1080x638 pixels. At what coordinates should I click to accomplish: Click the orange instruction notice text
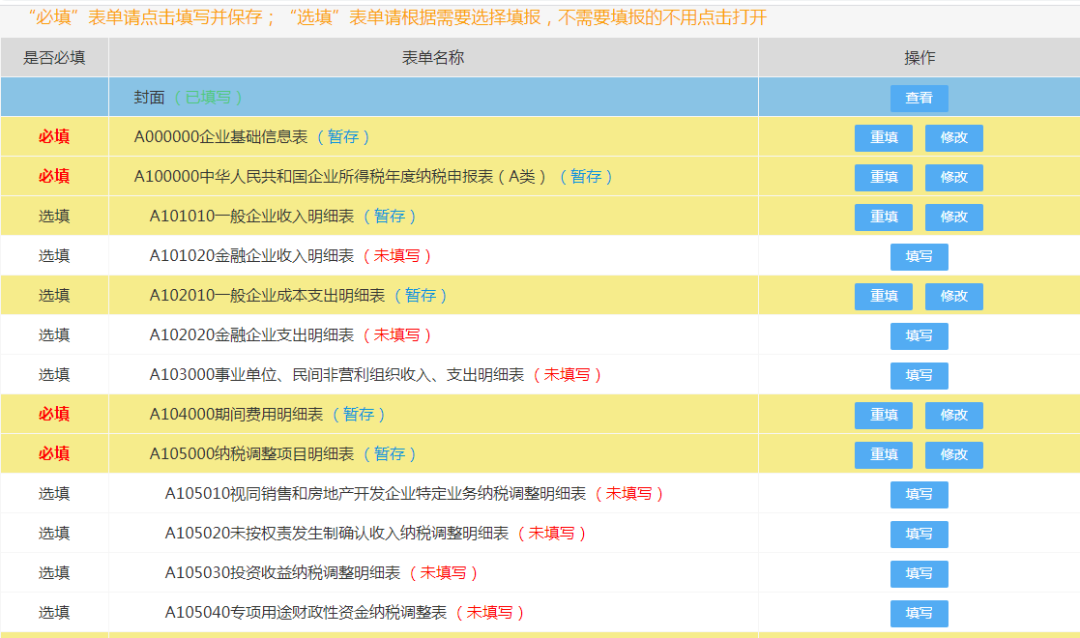(397, 17)
